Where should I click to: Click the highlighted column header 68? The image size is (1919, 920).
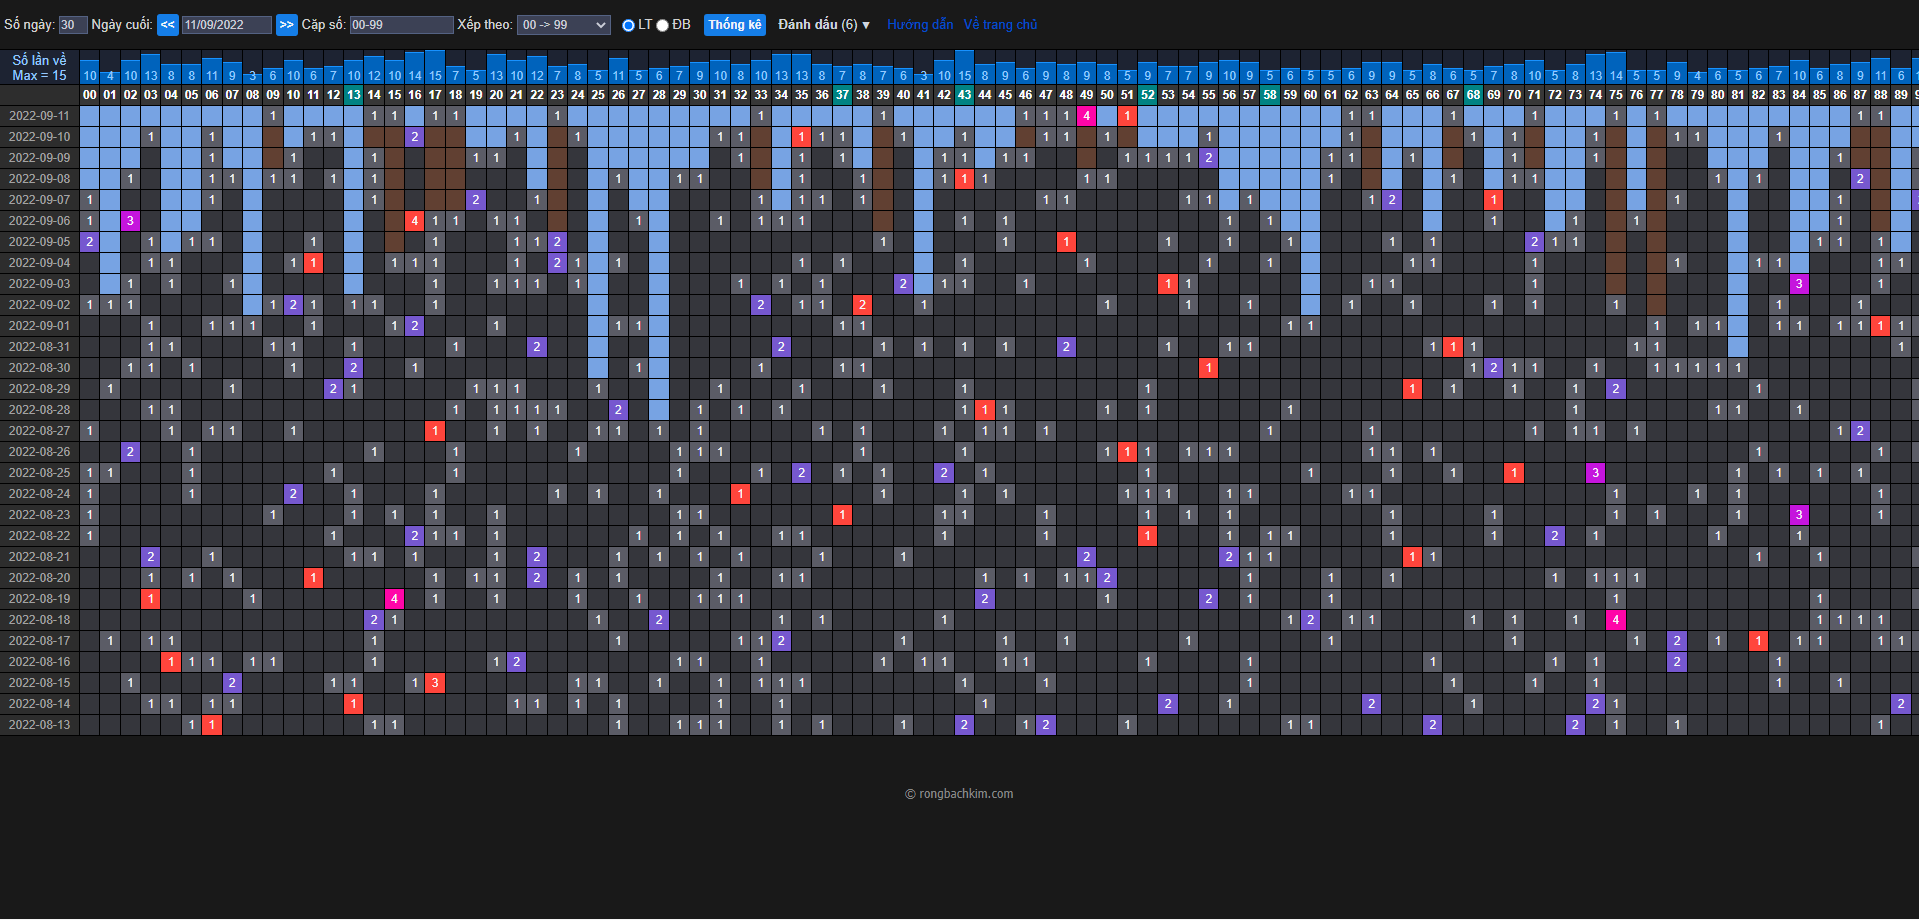1473,95
